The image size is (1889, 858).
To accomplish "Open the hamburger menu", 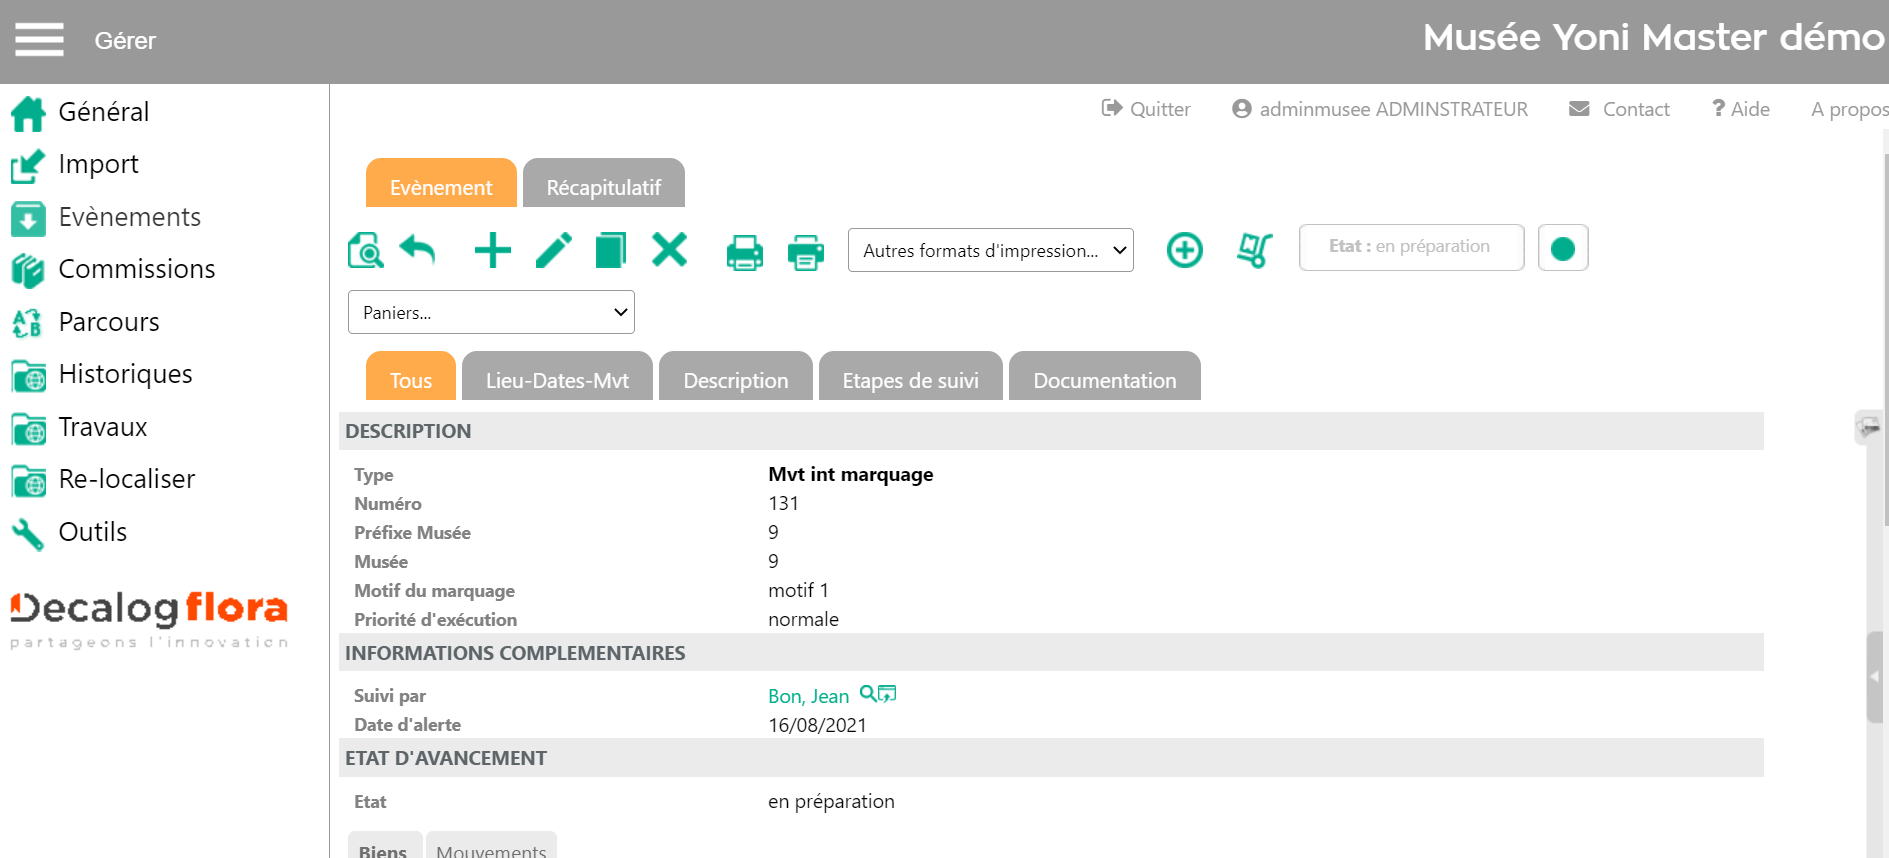I will click(x=39, y=40).
